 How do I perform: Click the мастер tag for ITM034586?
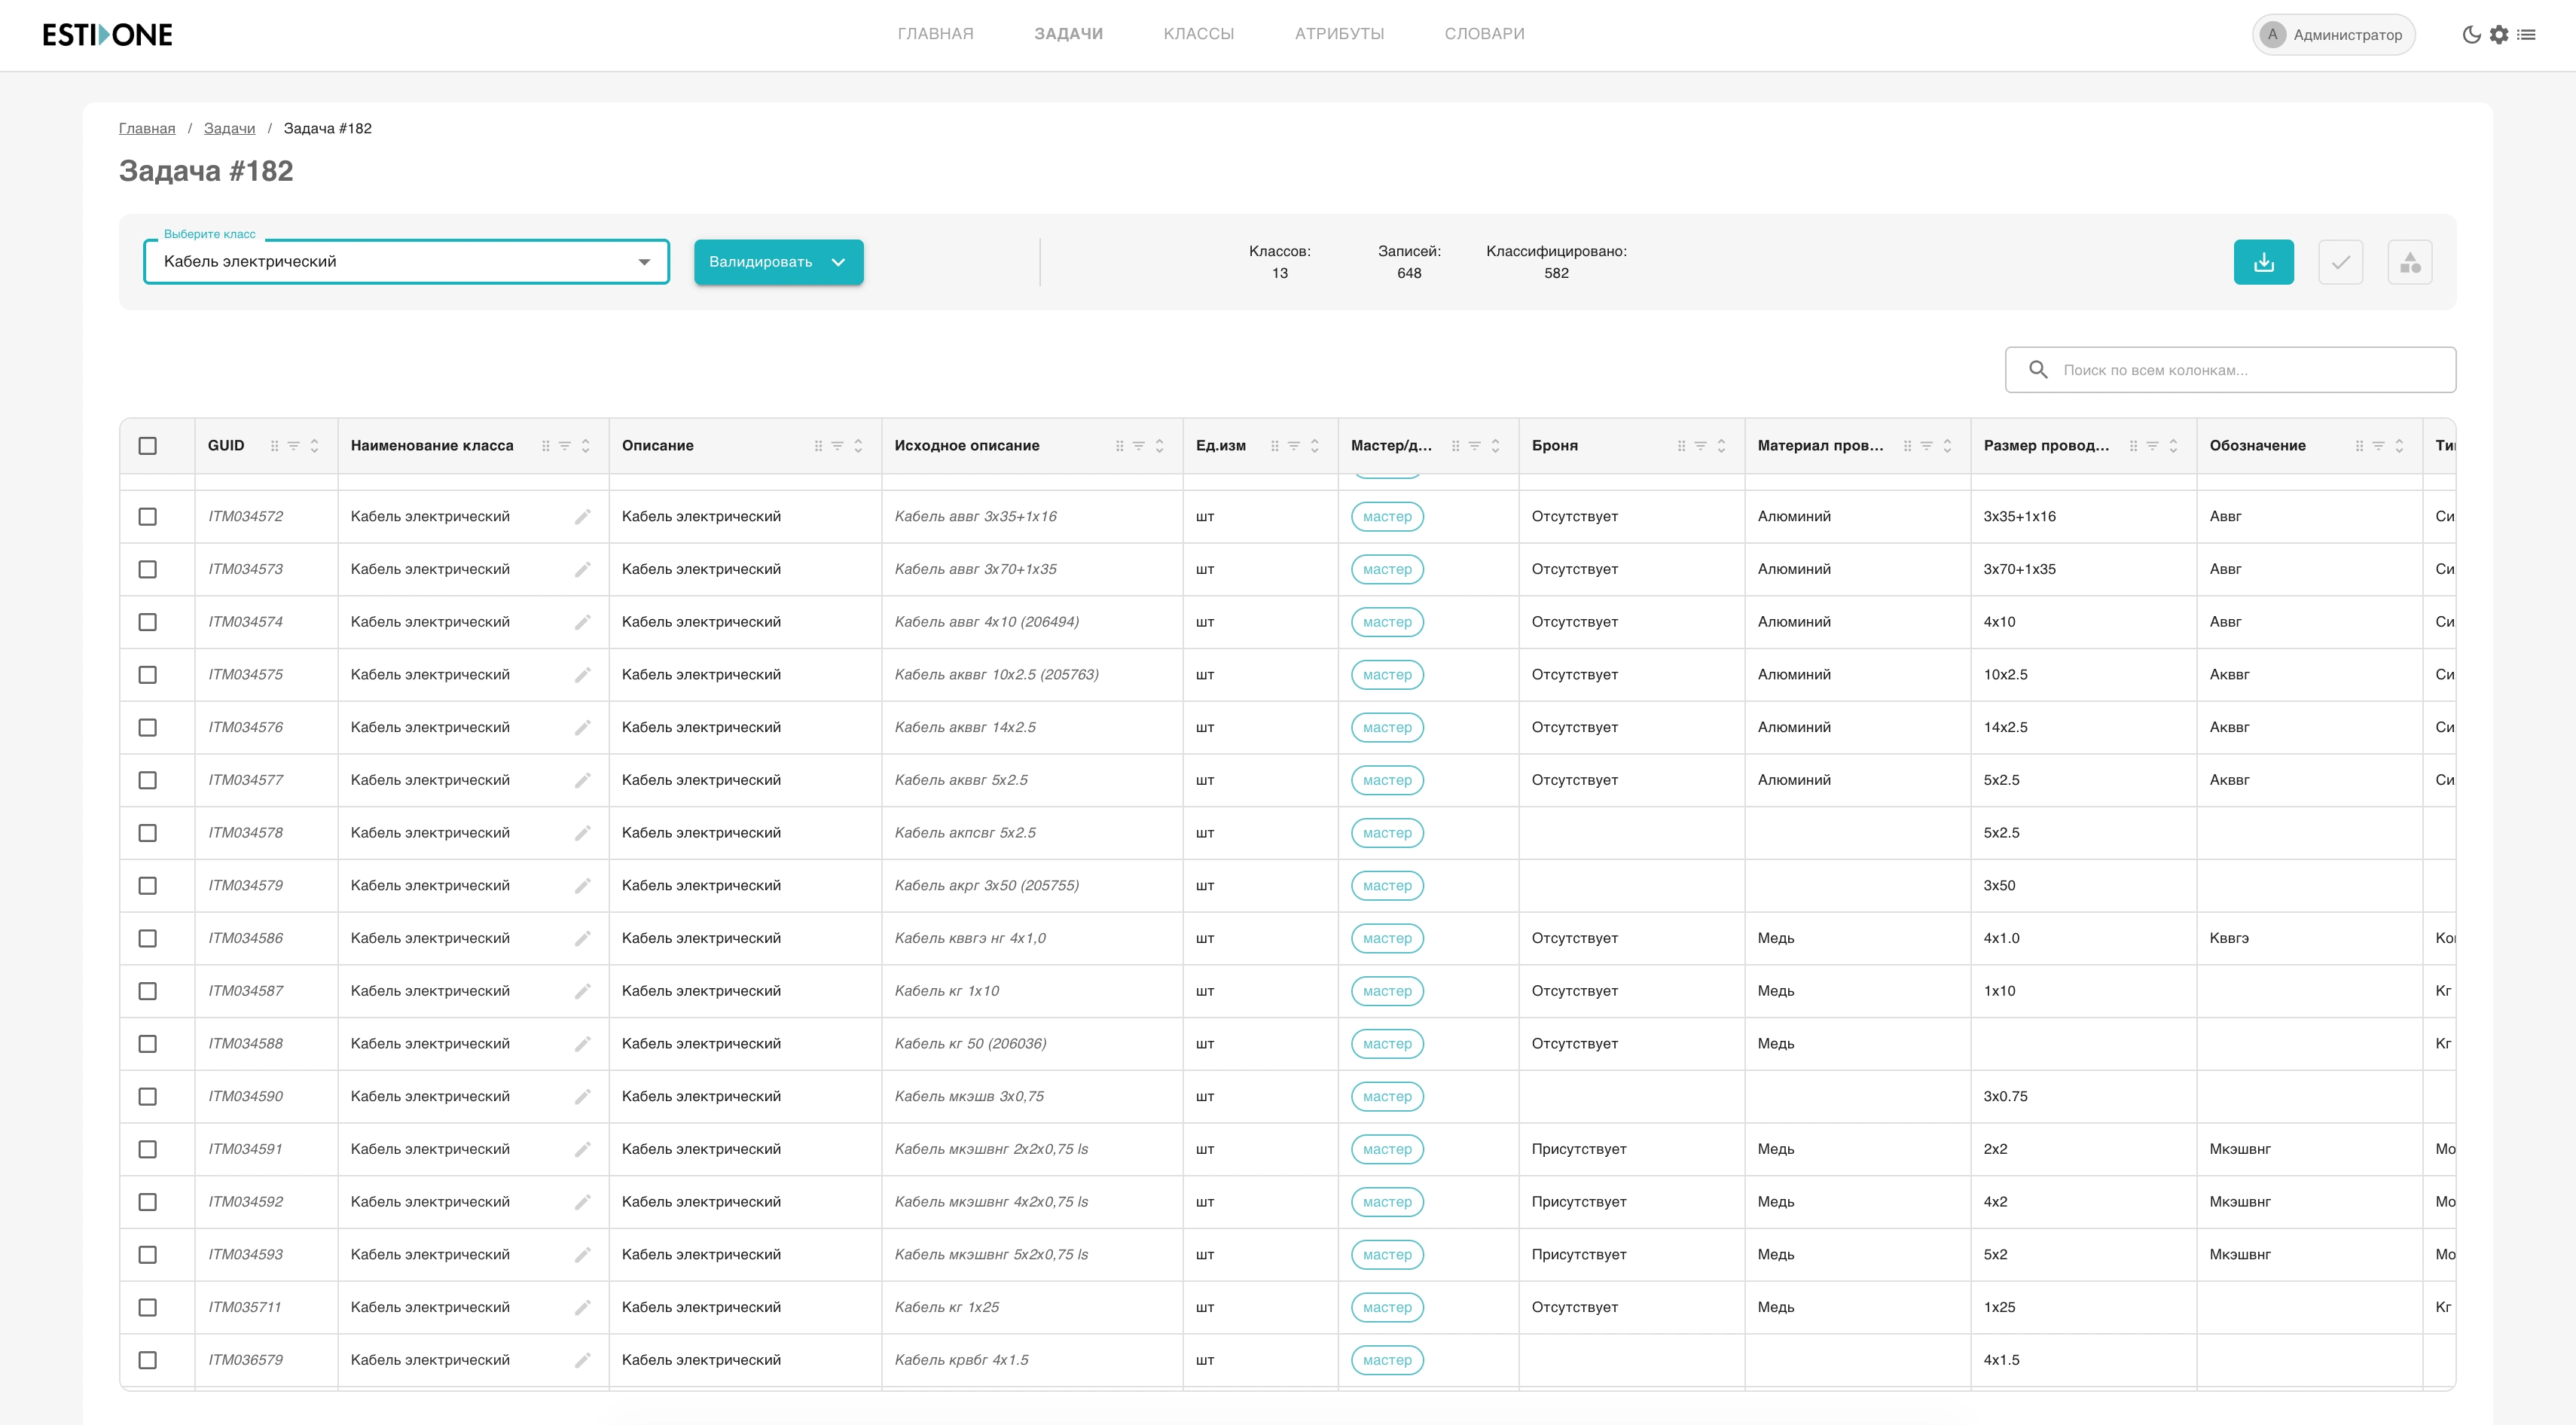tap(1386, 938)
